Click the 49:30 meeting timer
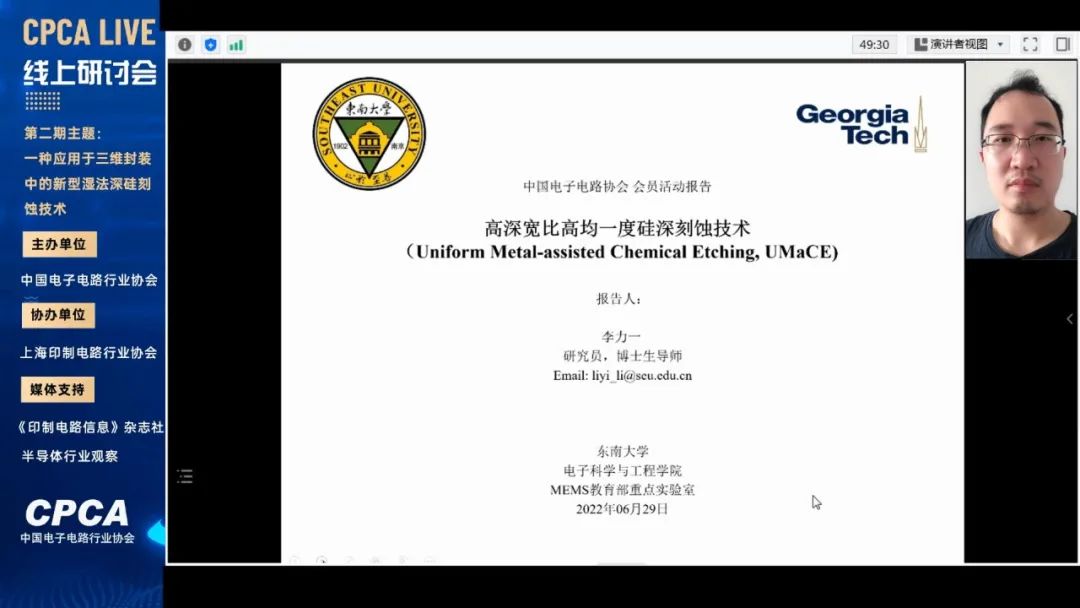 pyautogui.click(x=874, y=44)
